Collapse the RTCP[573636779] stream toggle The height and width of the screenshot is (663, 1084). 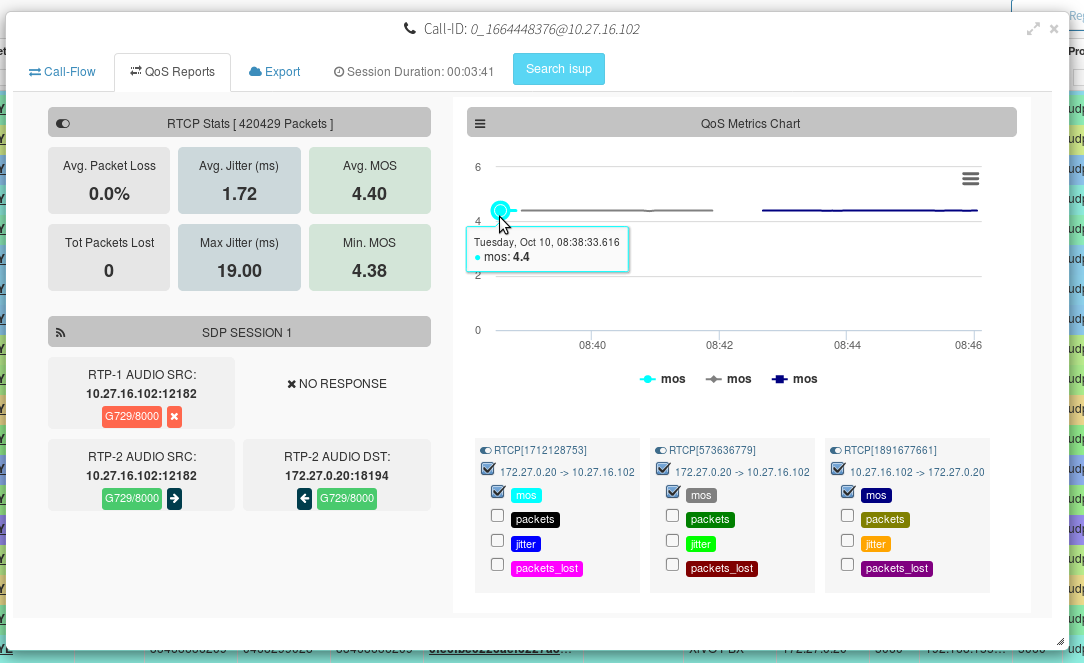pos(660,451)
